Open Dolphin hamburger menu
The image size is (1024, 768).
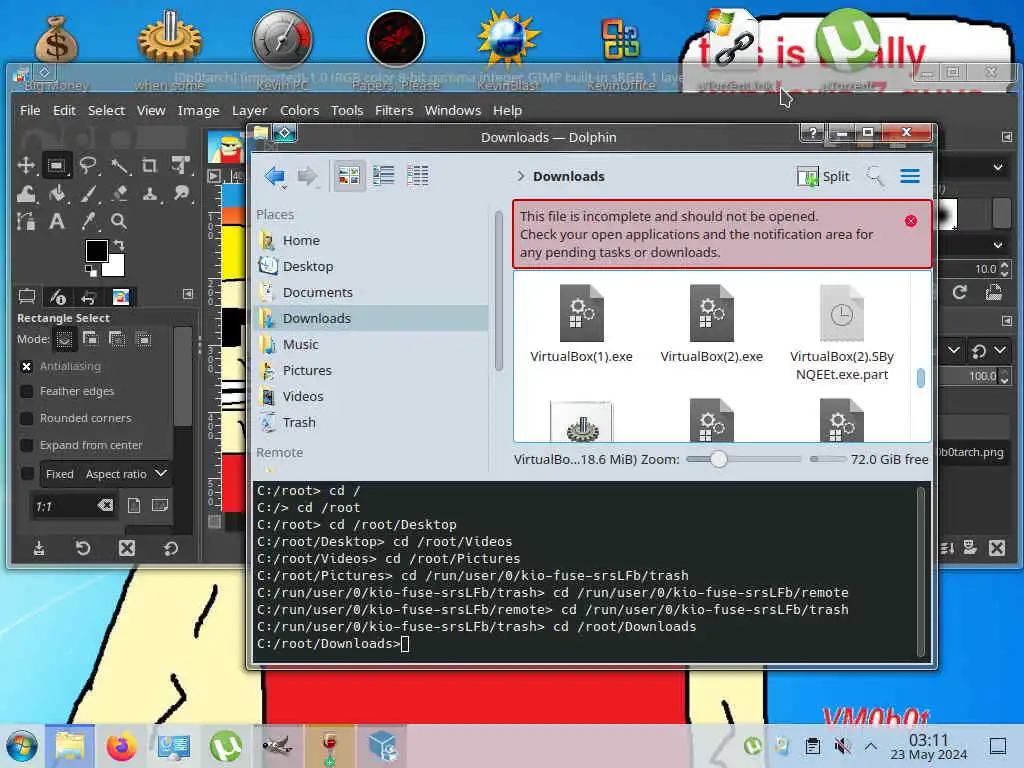point(910,176)
